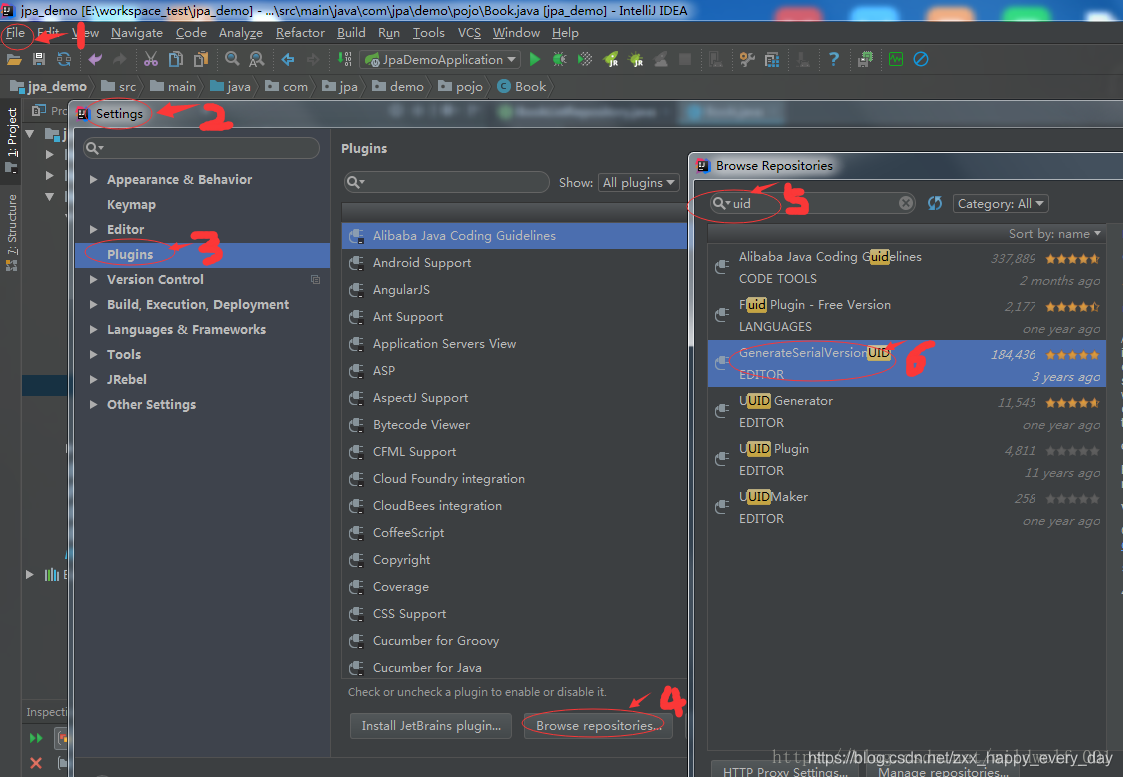The image size is (1123, 777).
Task: Click the Replace toolbar icon
Action: click(256, 59)
